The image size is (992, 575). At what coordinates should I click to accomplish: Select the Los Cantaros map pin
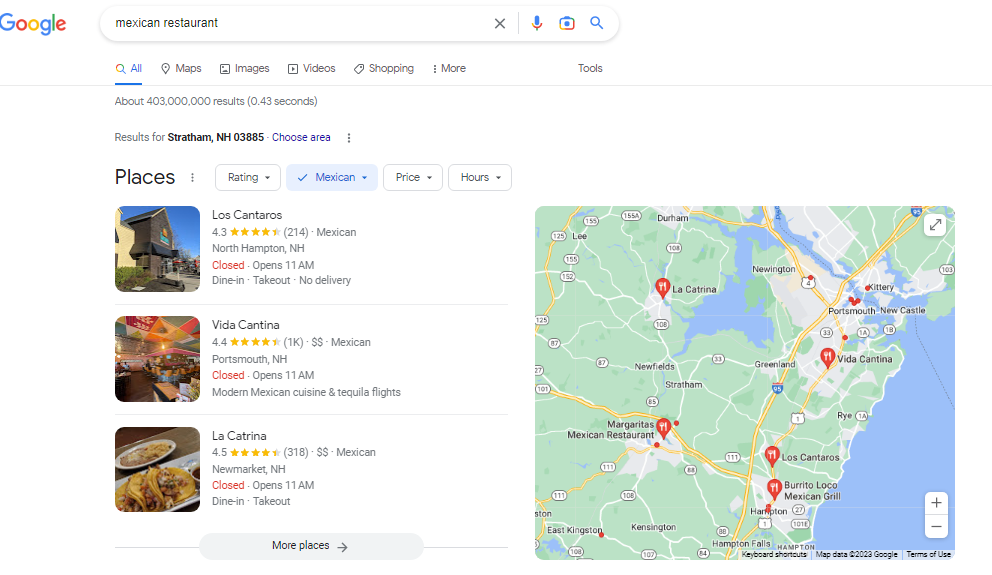(x=772, y=456)
